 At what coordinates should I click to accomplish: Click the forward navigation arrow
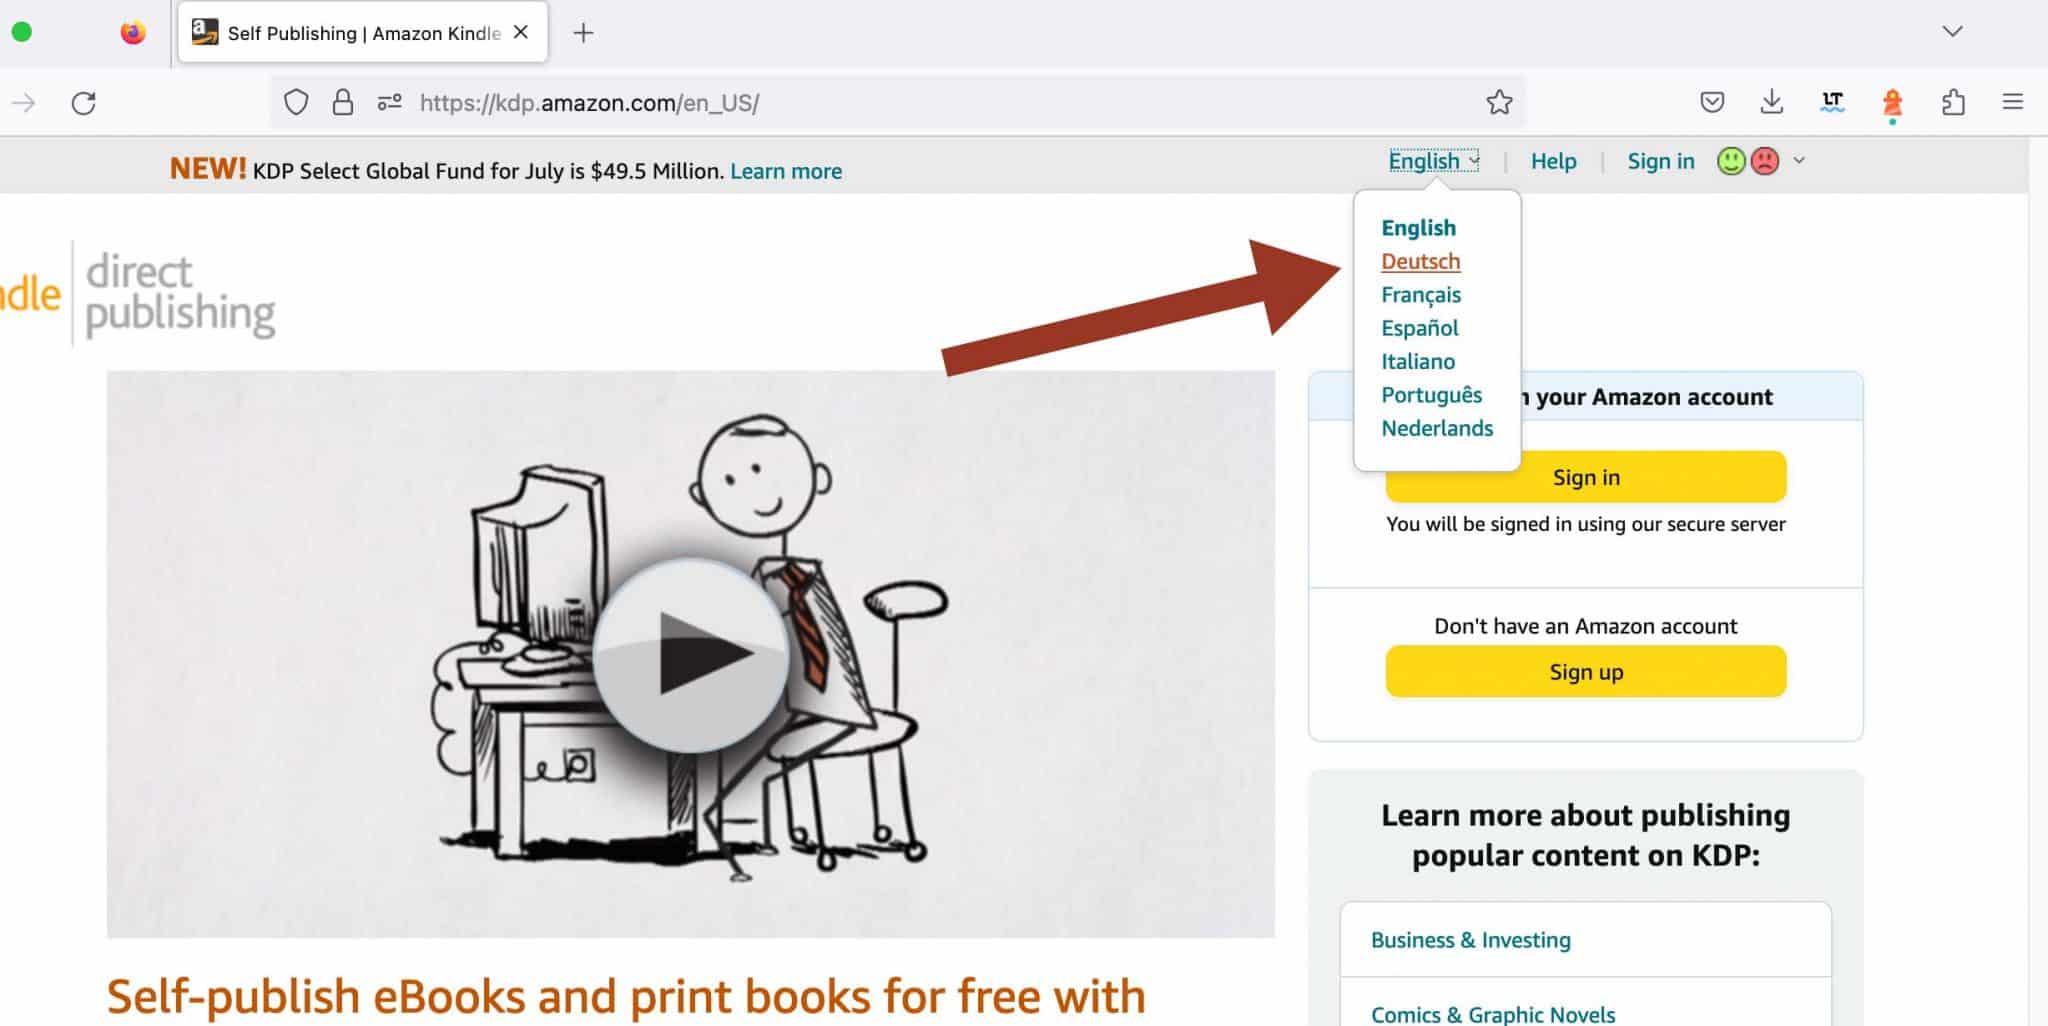[x=24, y=102]
